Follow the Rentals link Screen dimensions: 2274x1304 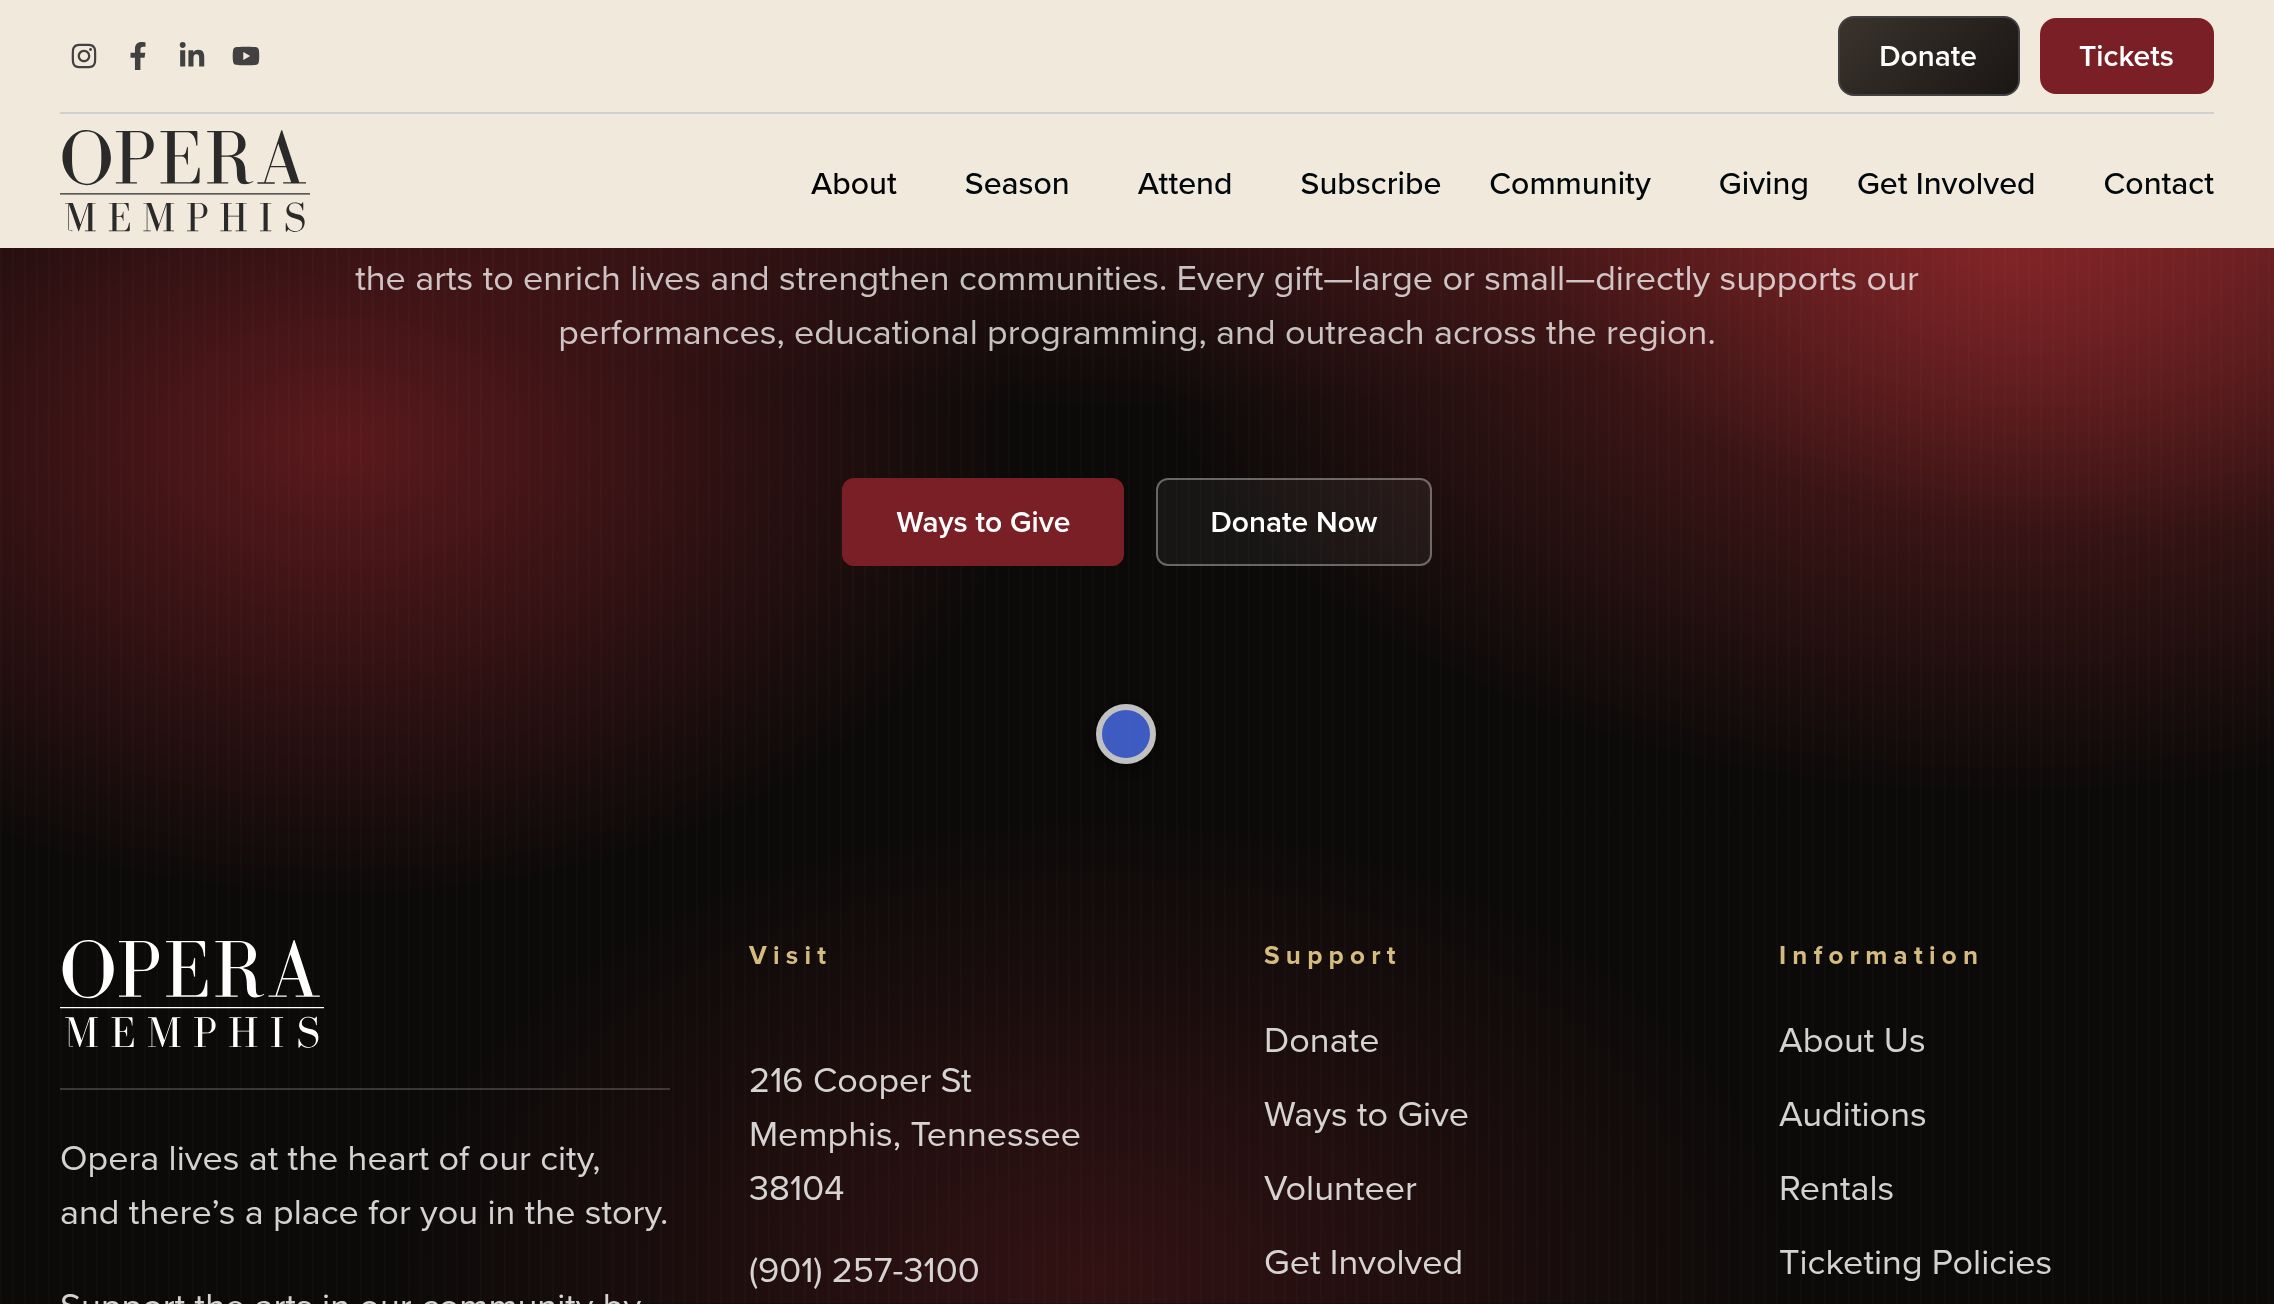(x=1836, y=1188)
